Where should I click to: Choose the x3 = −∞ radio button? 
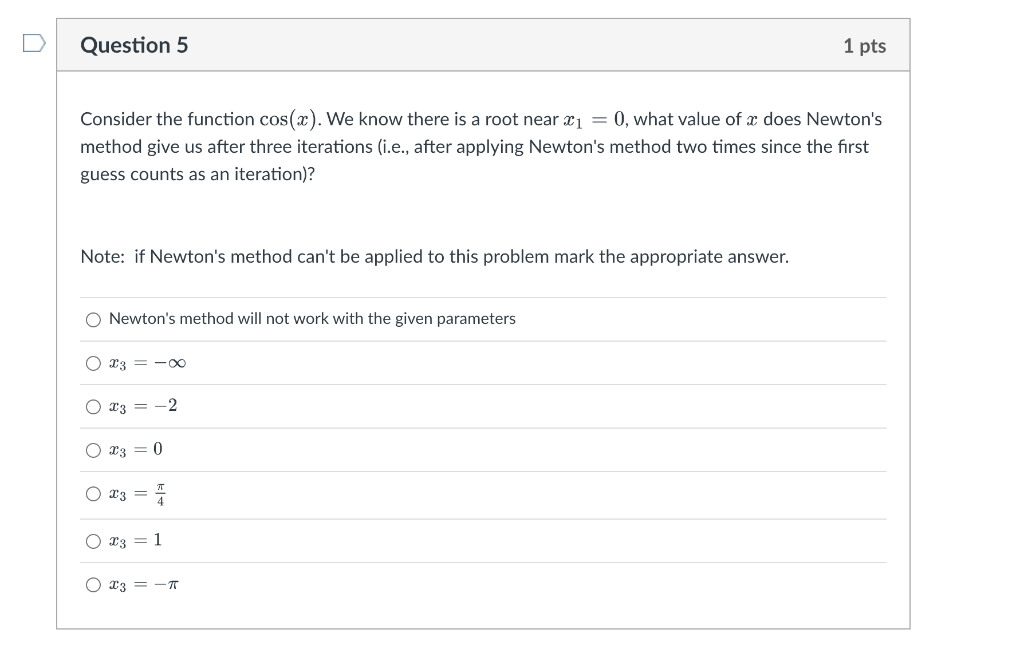tap(93, 363)
